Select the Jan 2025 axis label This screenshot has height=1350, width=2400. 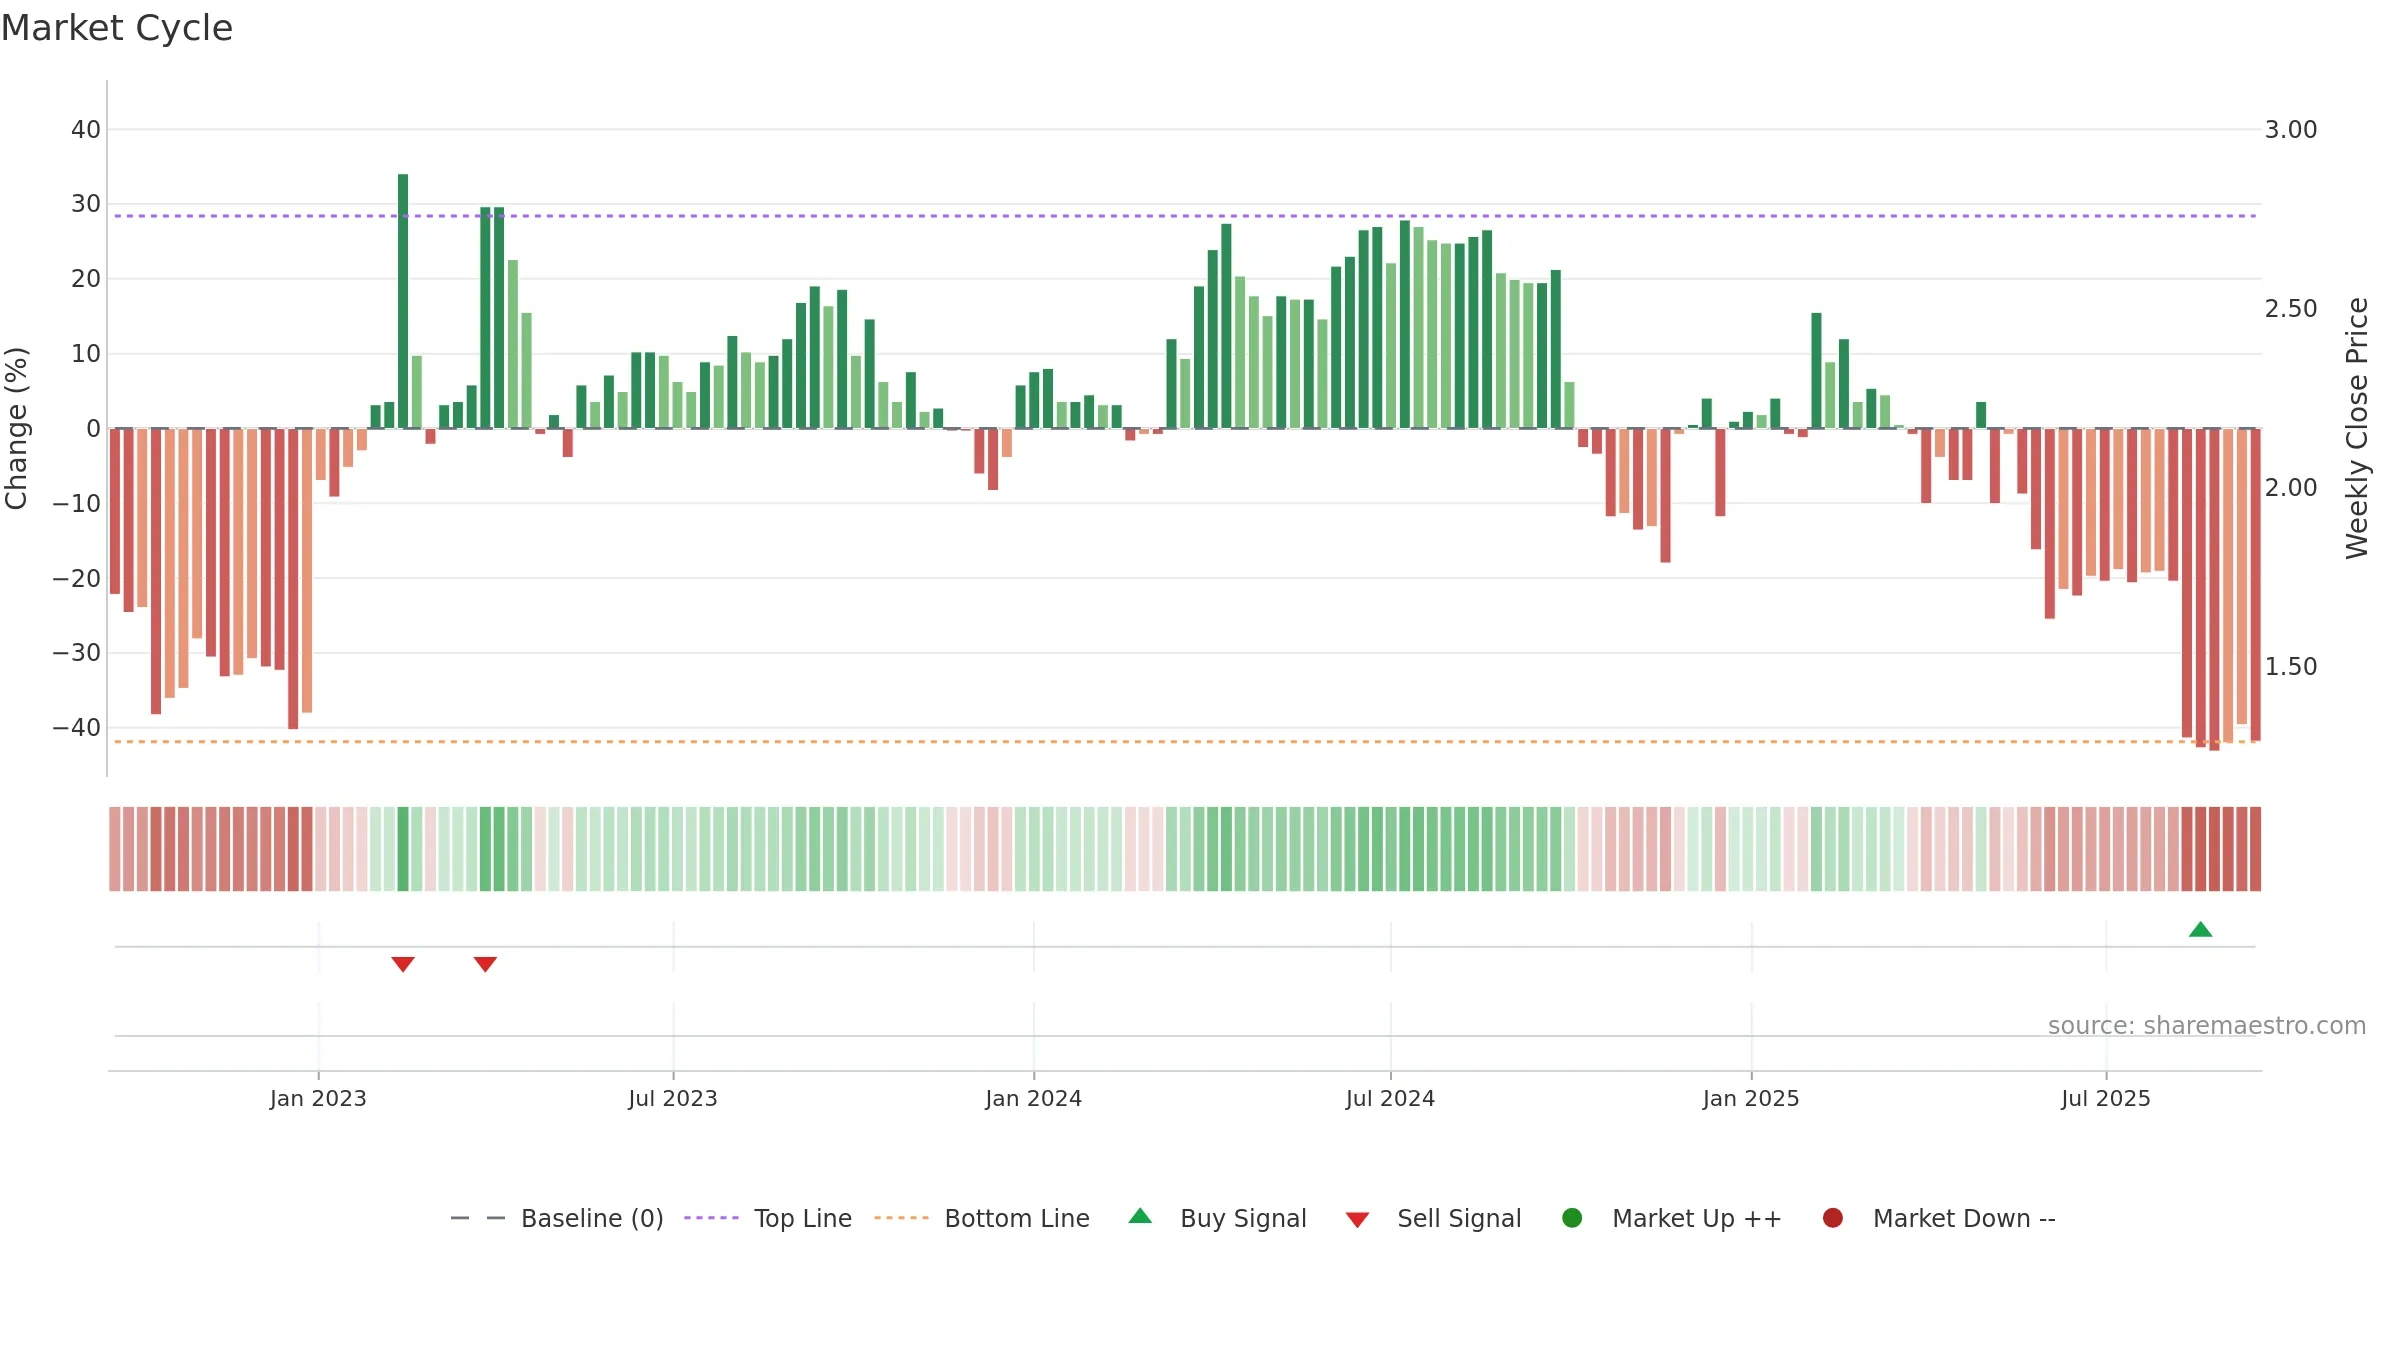(1751, 1098)
